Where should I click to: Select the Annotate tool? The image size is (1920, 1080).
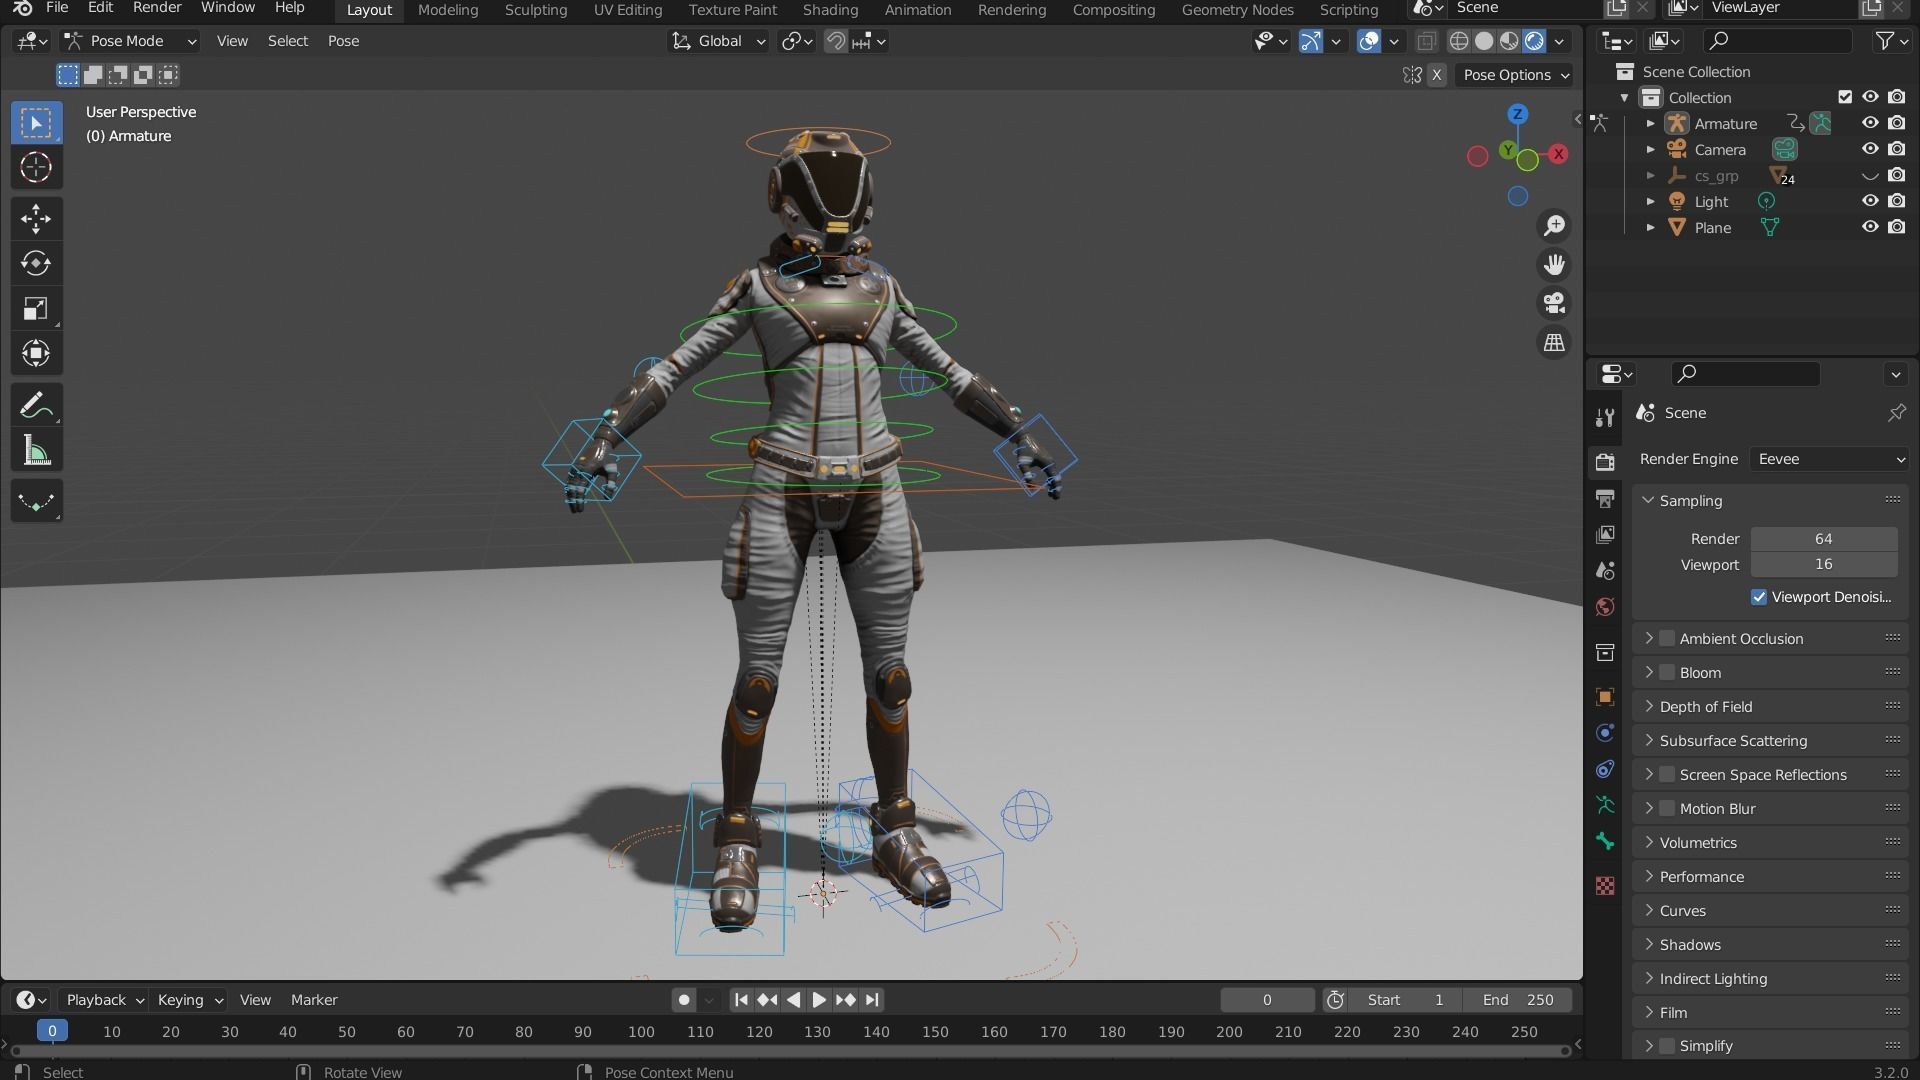coord(36,405)
